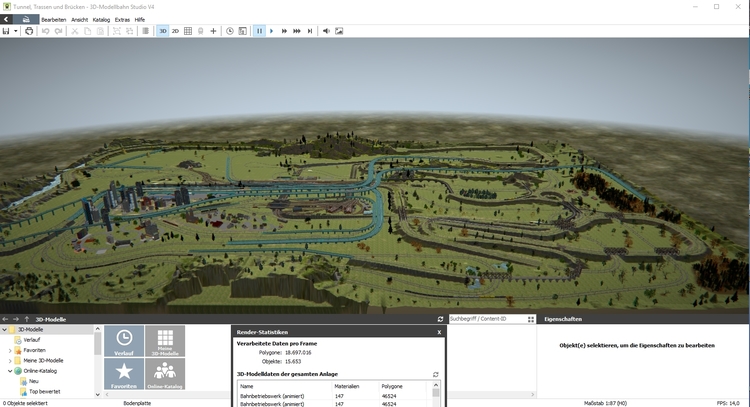Click the plus crosshair icon
This screenshot has width=750, height=407.
click(213, 31)
